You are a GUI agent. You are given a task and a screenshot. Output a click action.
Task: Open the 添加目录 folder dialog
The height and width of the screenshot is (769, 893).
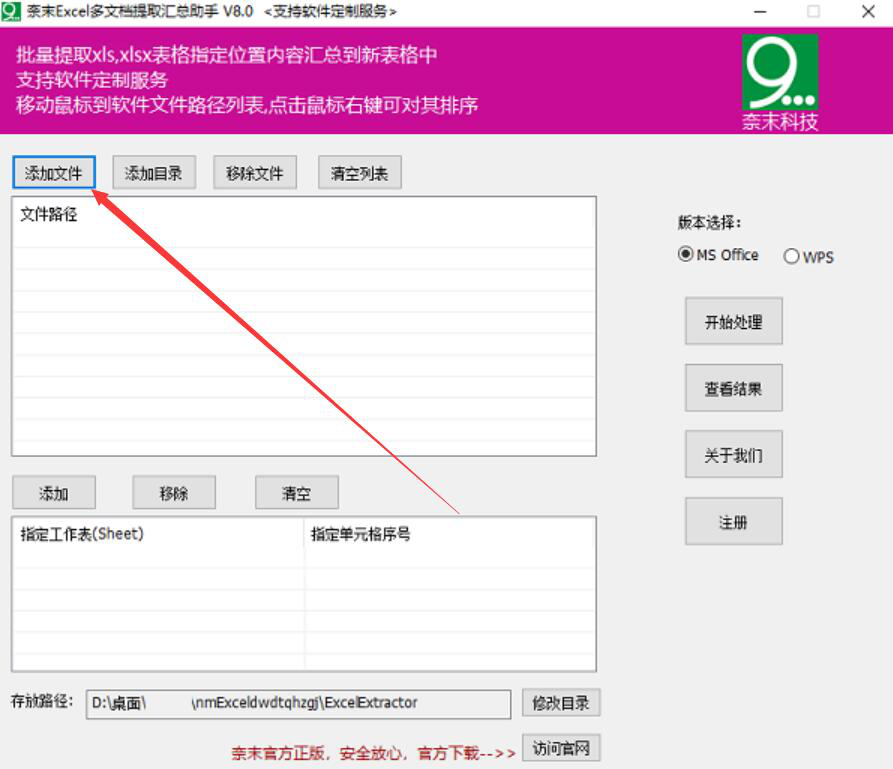[x=154, y=172]
